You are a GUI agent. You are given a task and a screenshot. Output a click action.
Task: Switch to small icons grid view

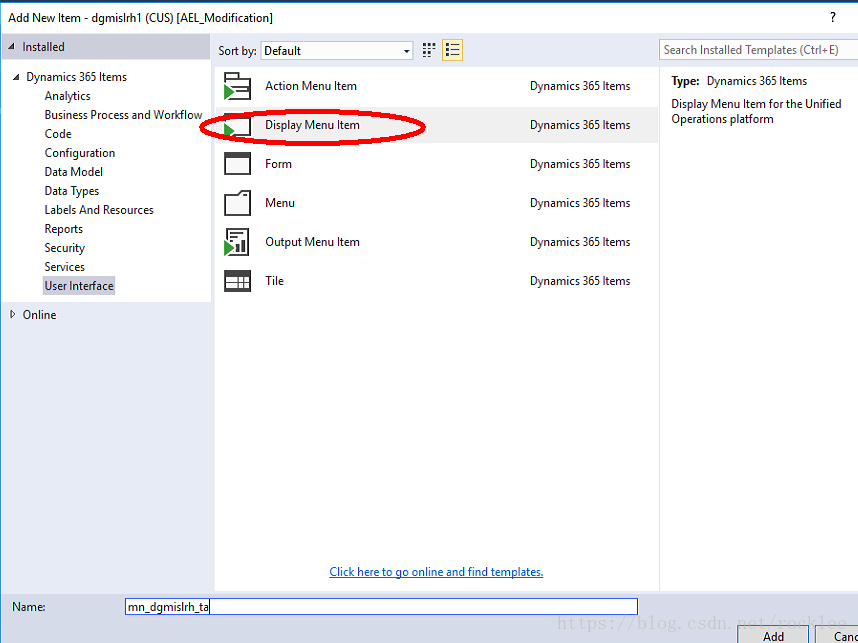(429, 50)
